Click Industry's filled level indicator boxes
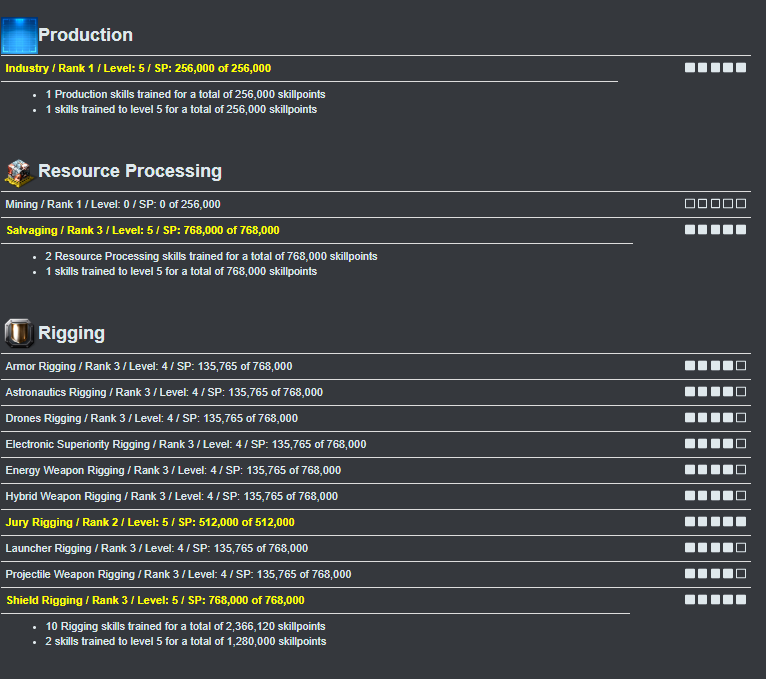The image size is (766, 679). 715,68
